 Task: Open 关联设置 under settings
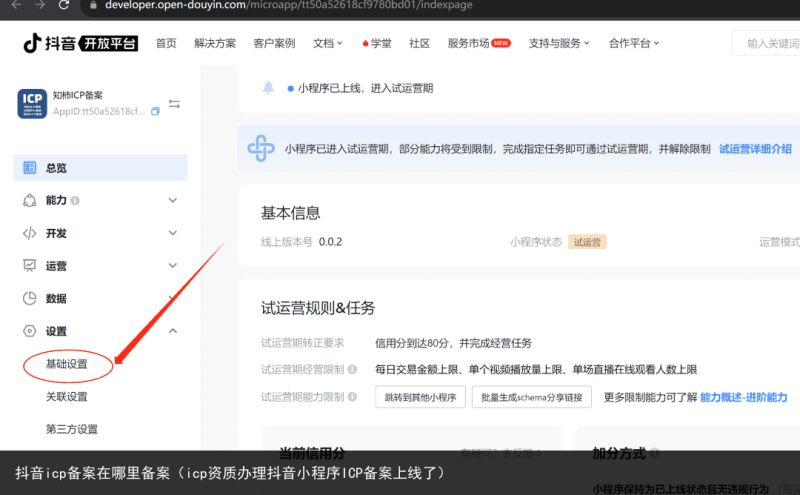(67, 397)
